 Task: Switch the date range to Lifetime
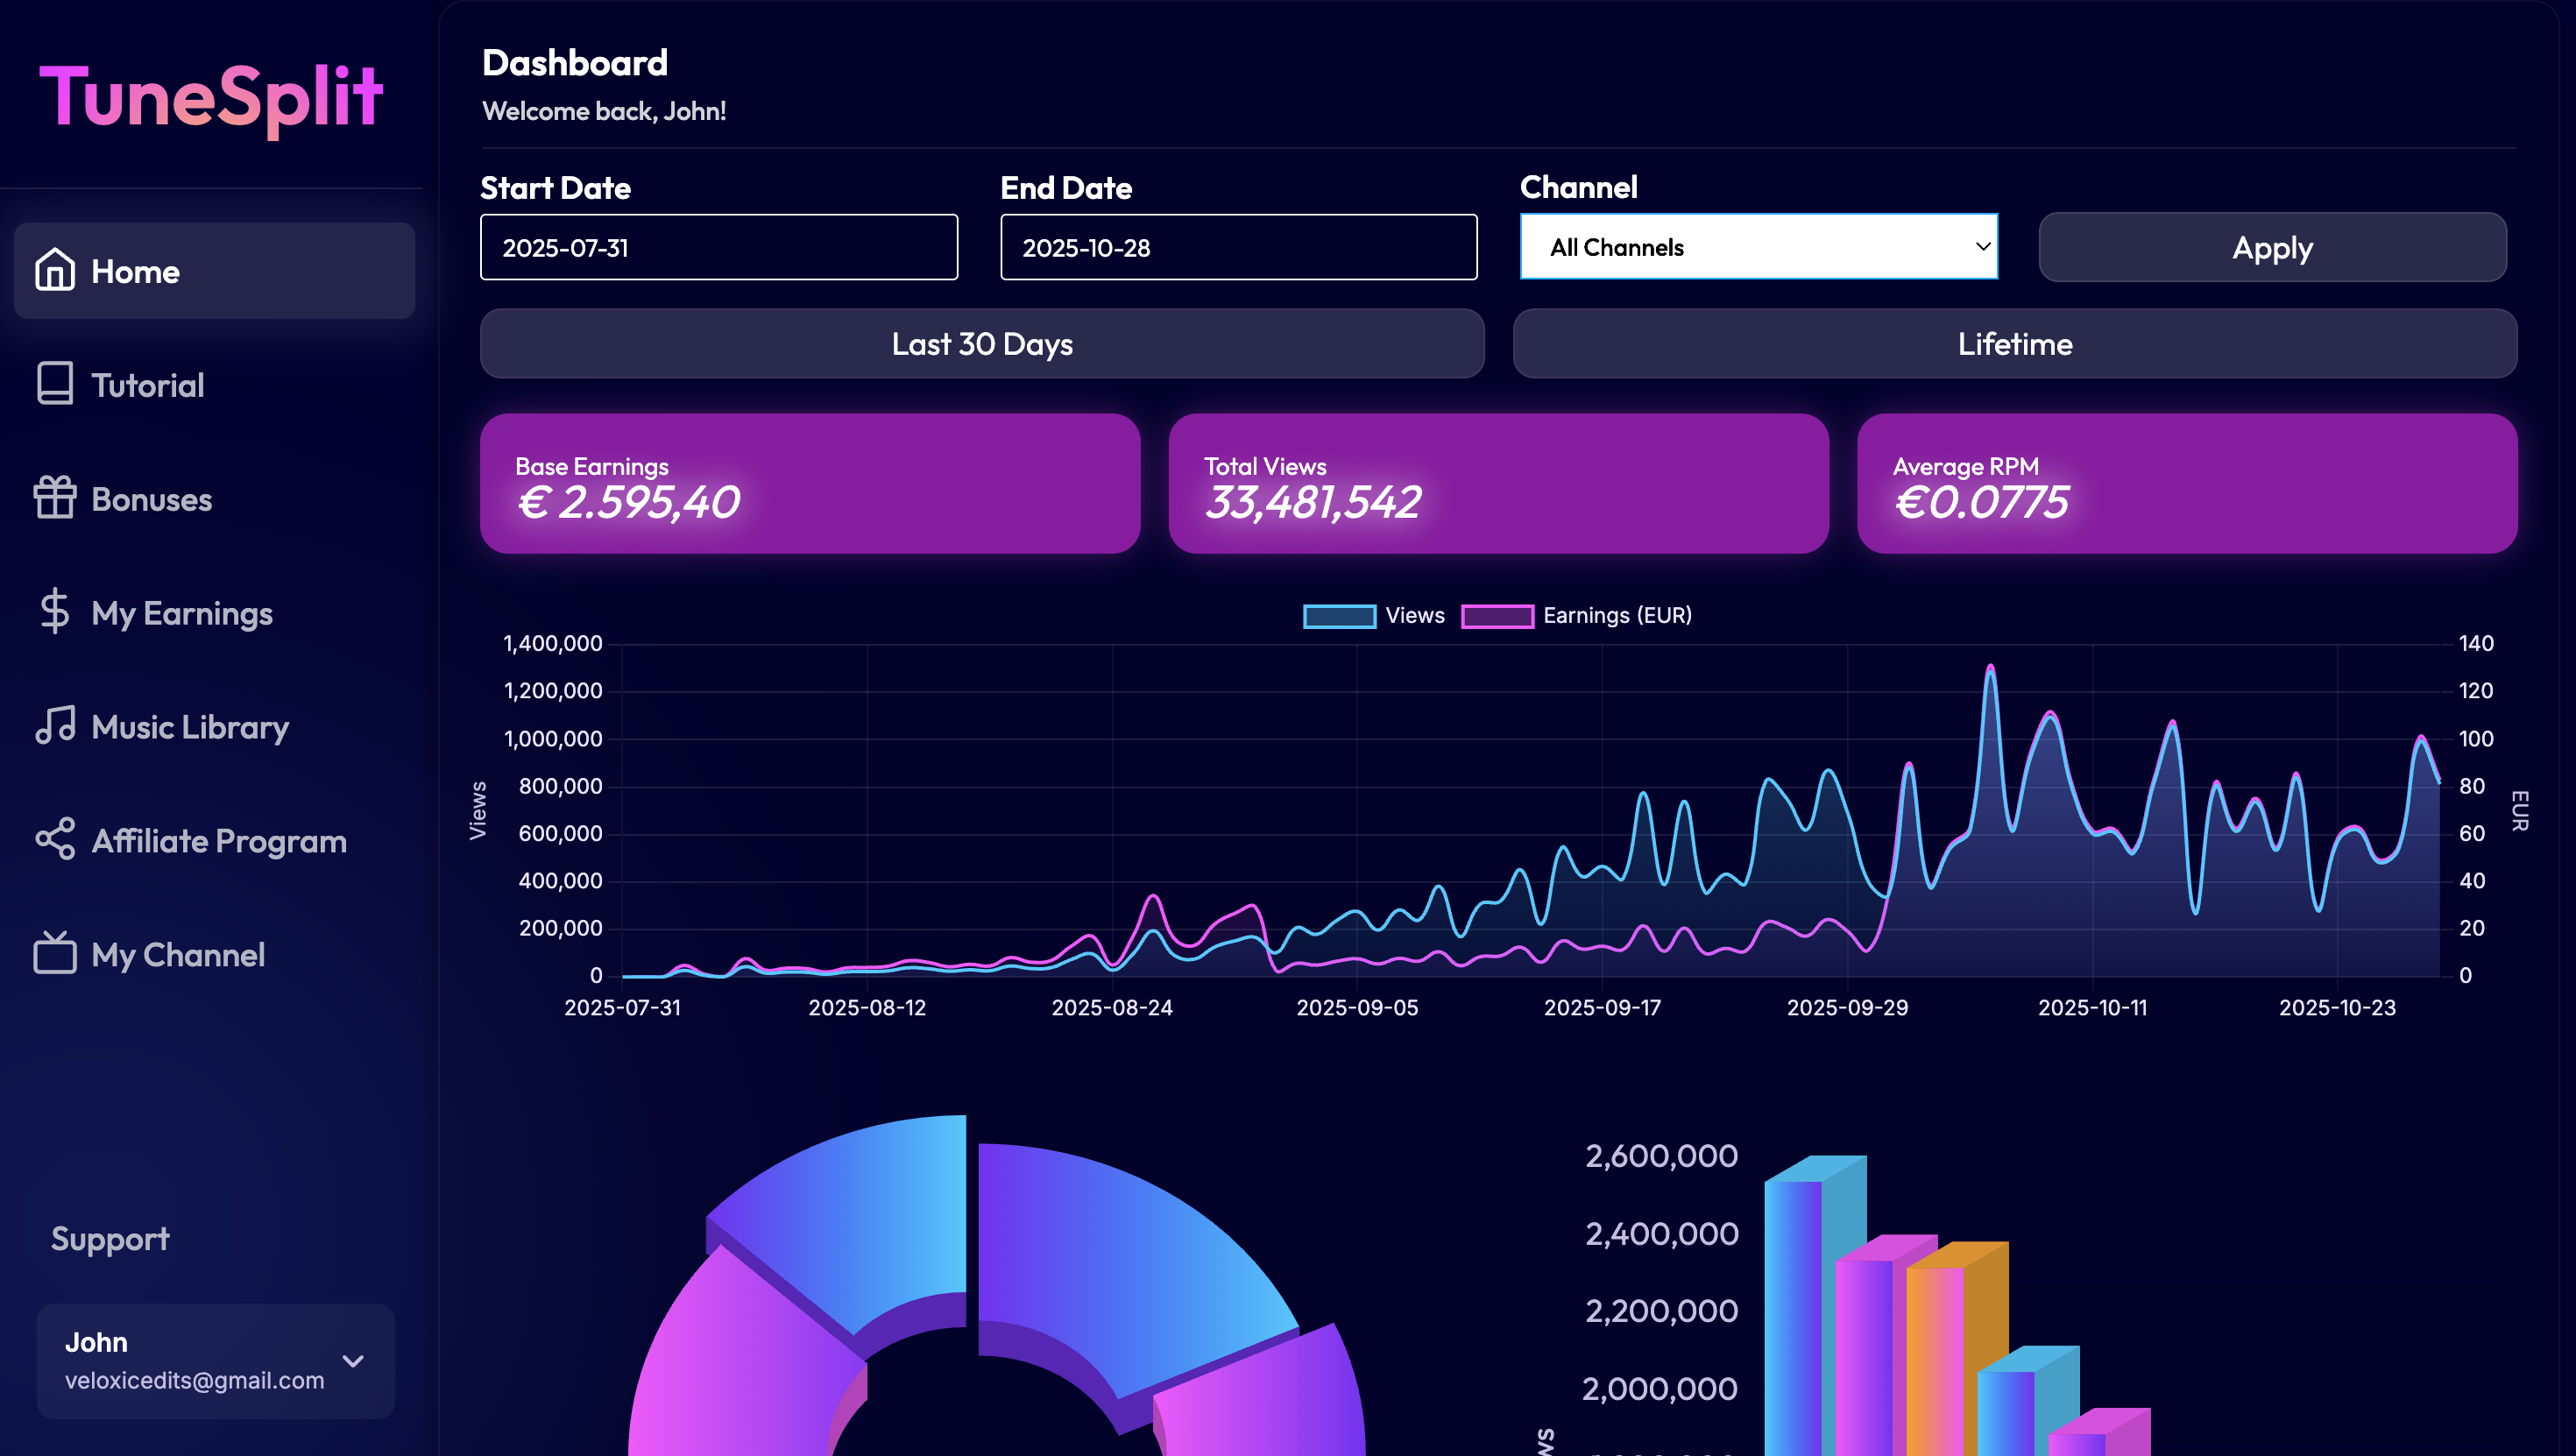point(2015,344)
